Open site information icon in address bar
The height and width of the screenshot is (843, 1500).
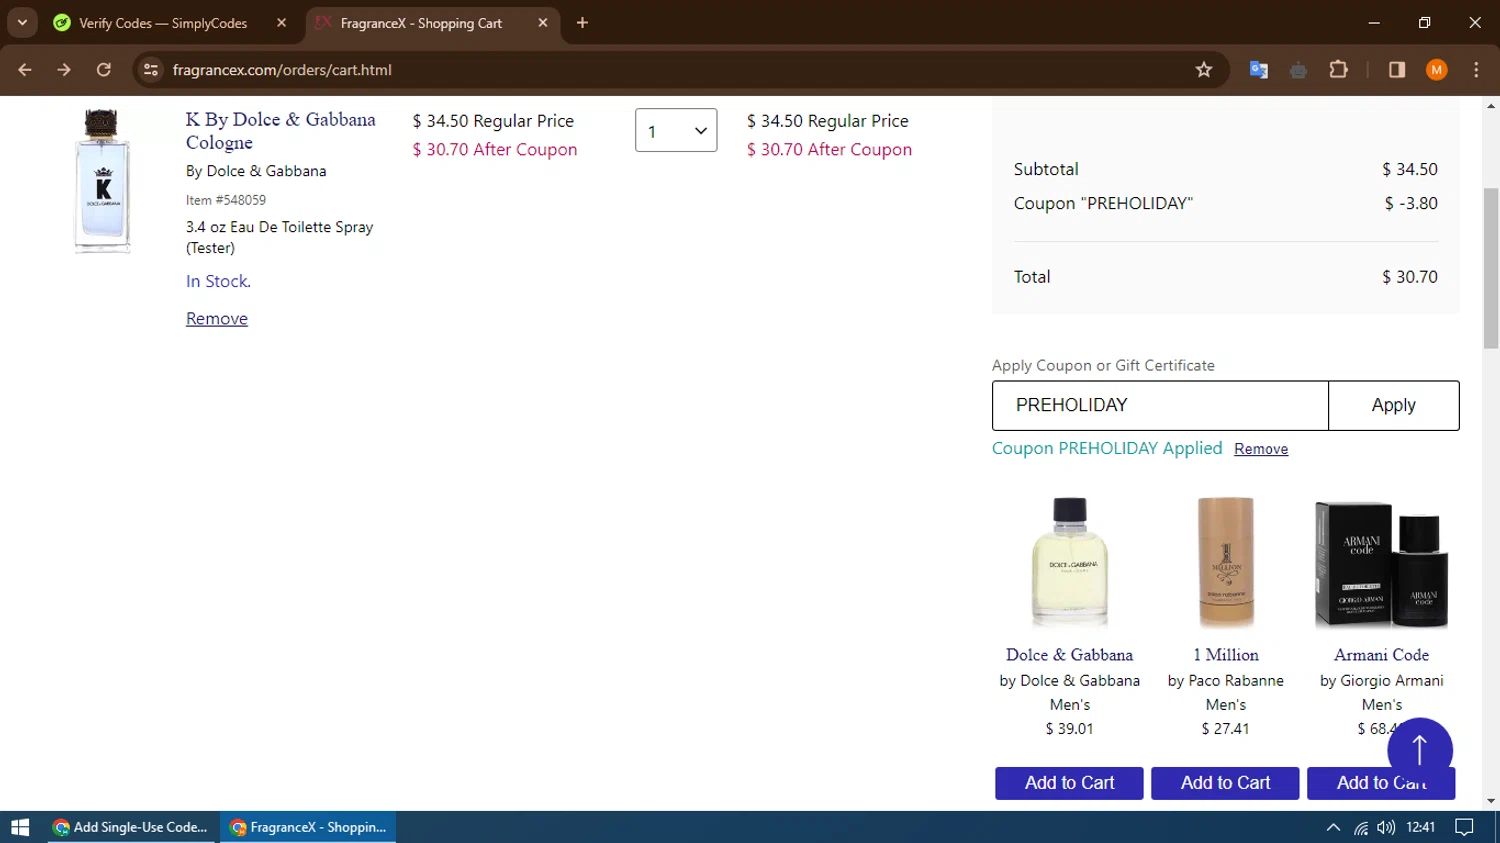coord(151,70)
